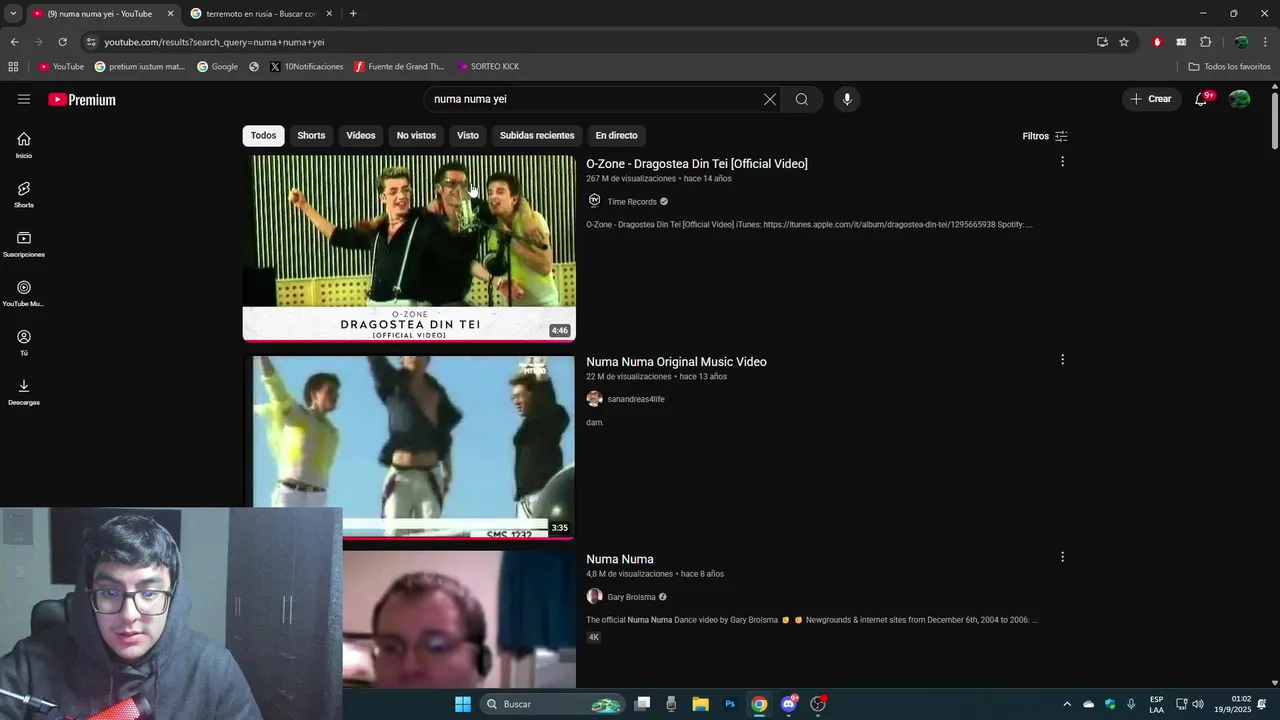This screenshot has height=720, width=1280.
Task: Open the Todos los favoritos folder
Action: pos(1229,67)
